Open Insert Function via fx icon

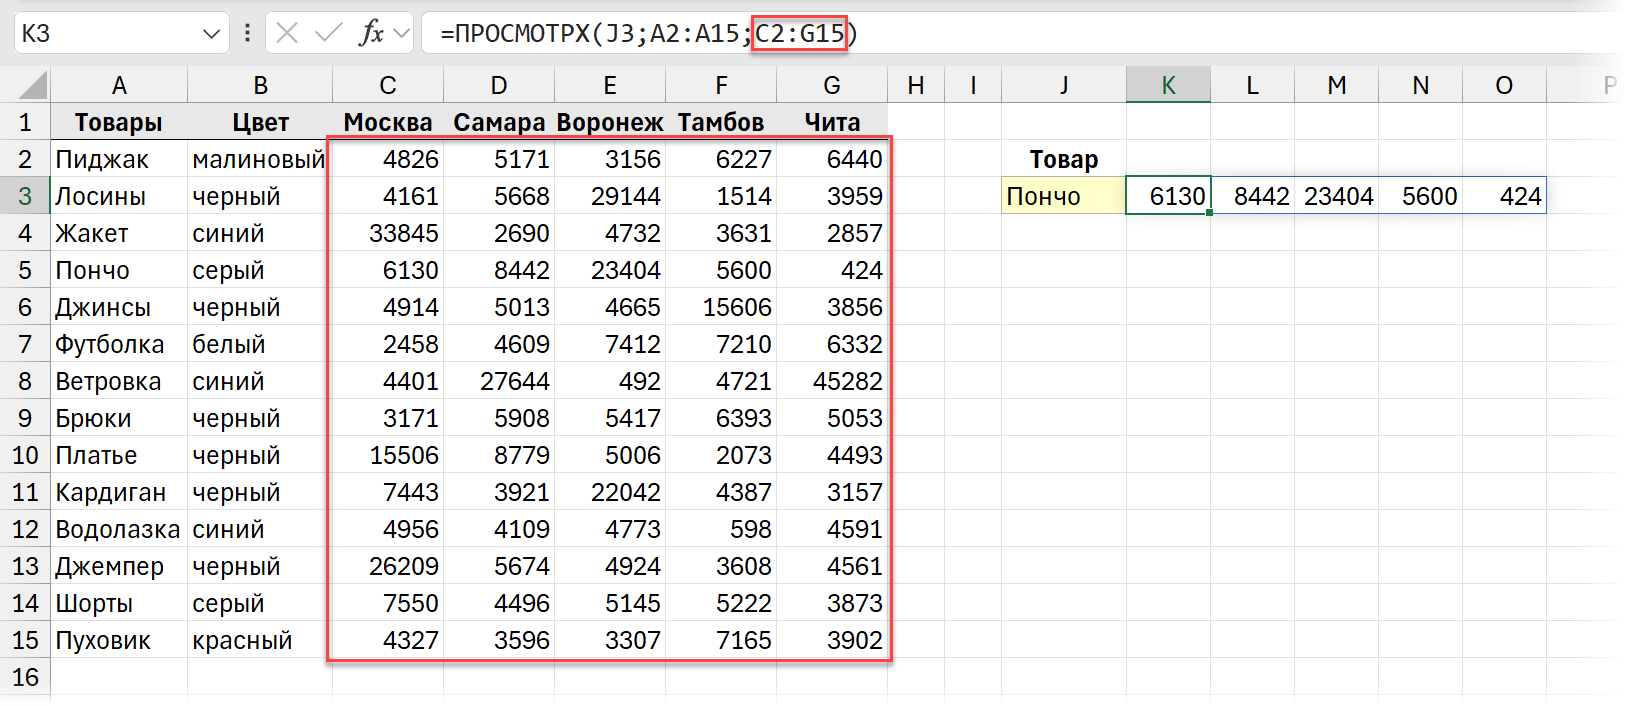(371, 33)
